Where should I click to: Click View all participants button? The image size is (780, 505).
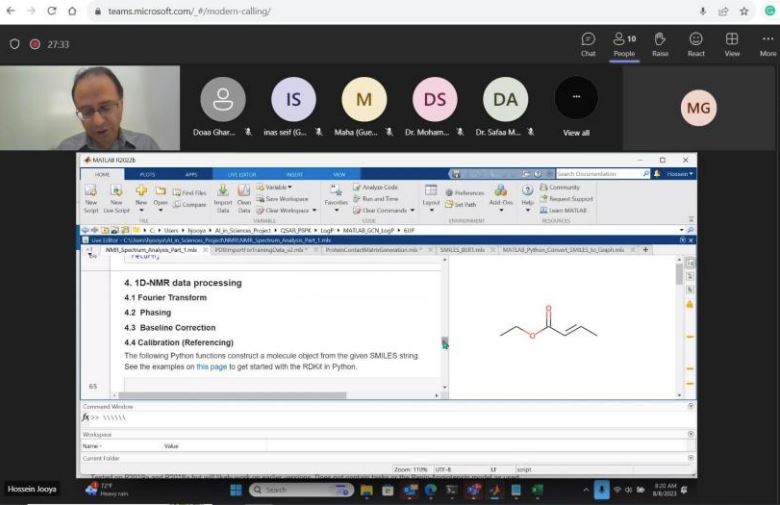(x=576, y=105)
